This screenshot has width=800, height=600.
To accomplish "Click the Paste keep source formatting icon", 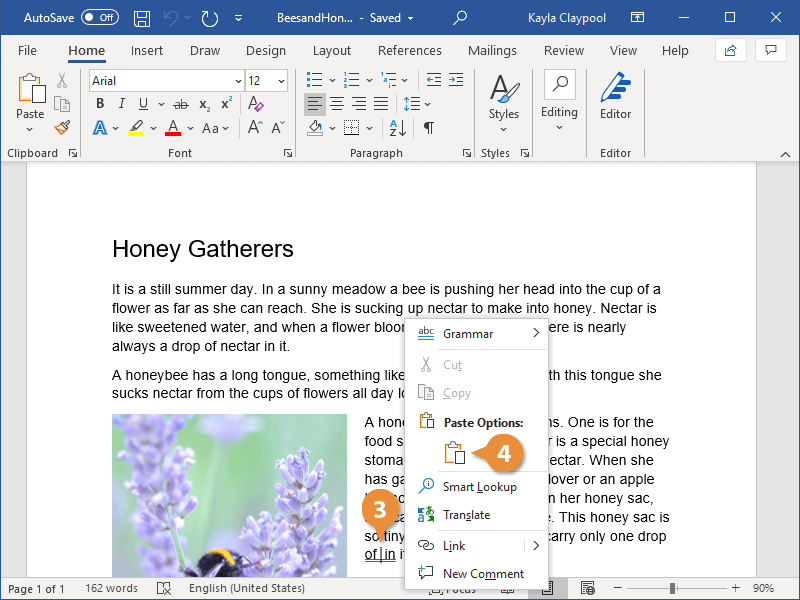I will click(x=455, y=452).
